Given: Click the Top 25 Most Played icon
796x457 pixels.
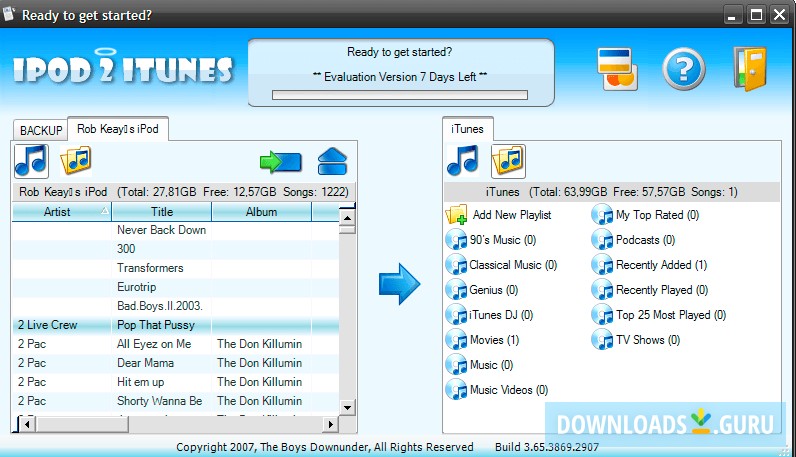Looking at the screenshot, I should (x=602, y=315).
